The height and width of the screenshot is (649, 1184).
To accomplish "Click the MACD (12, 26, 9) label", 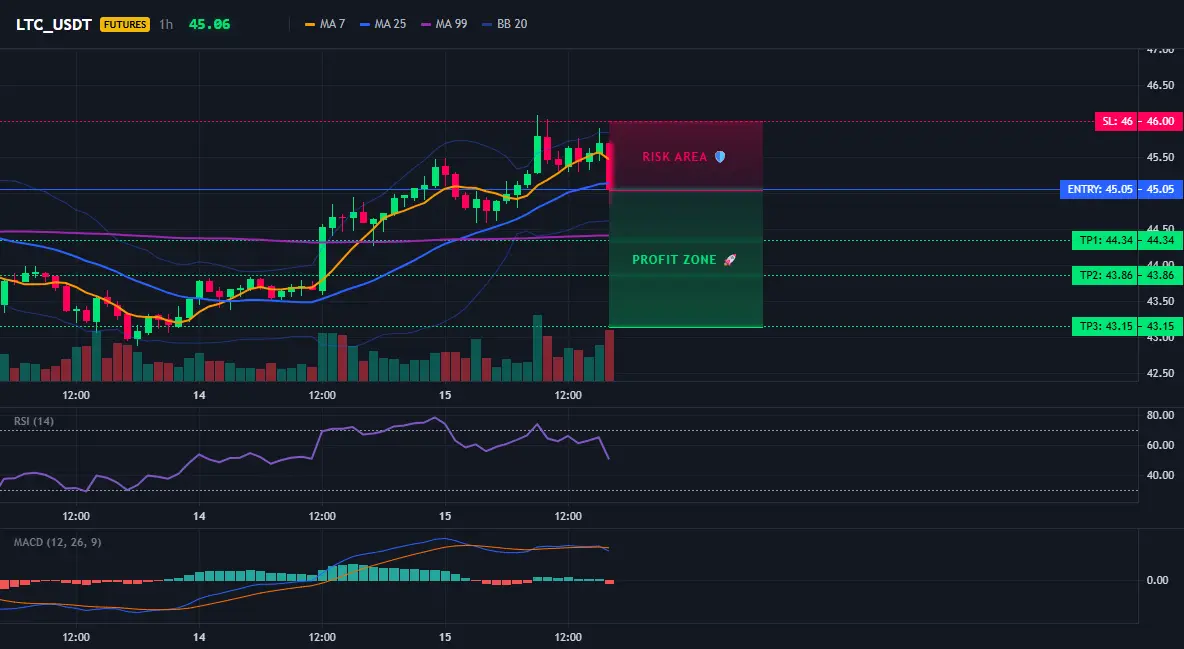I will pyautogui.click(x=57, y=542).
